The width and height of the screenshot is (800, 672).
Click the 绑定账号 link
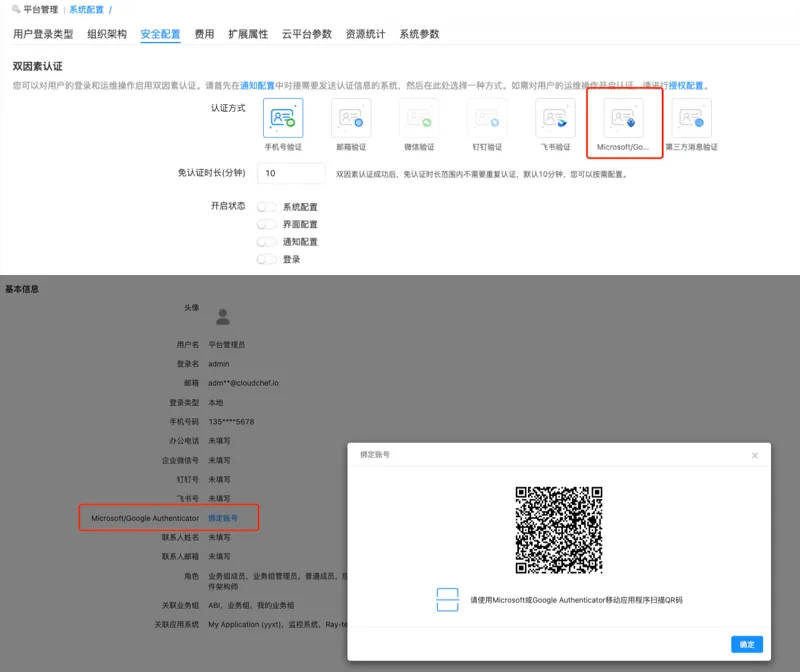coord(223,518)
